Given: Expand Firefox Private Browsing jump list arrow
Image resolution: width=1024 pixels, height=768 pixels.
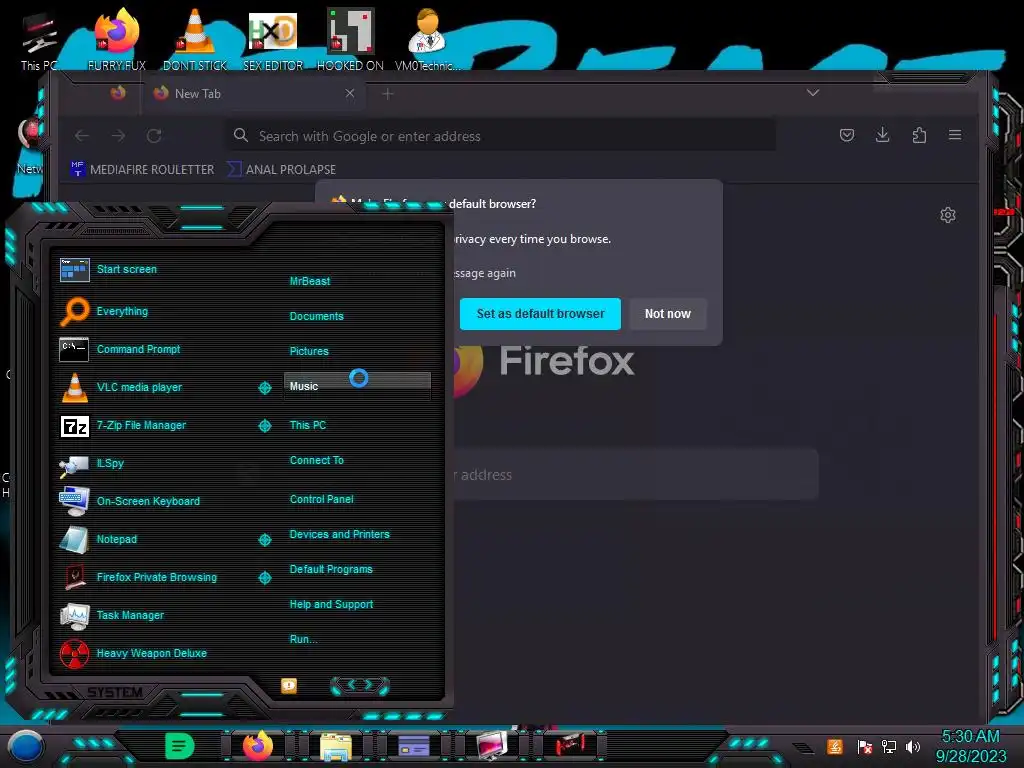Looking at the screenshot, I should click(265, 577).
